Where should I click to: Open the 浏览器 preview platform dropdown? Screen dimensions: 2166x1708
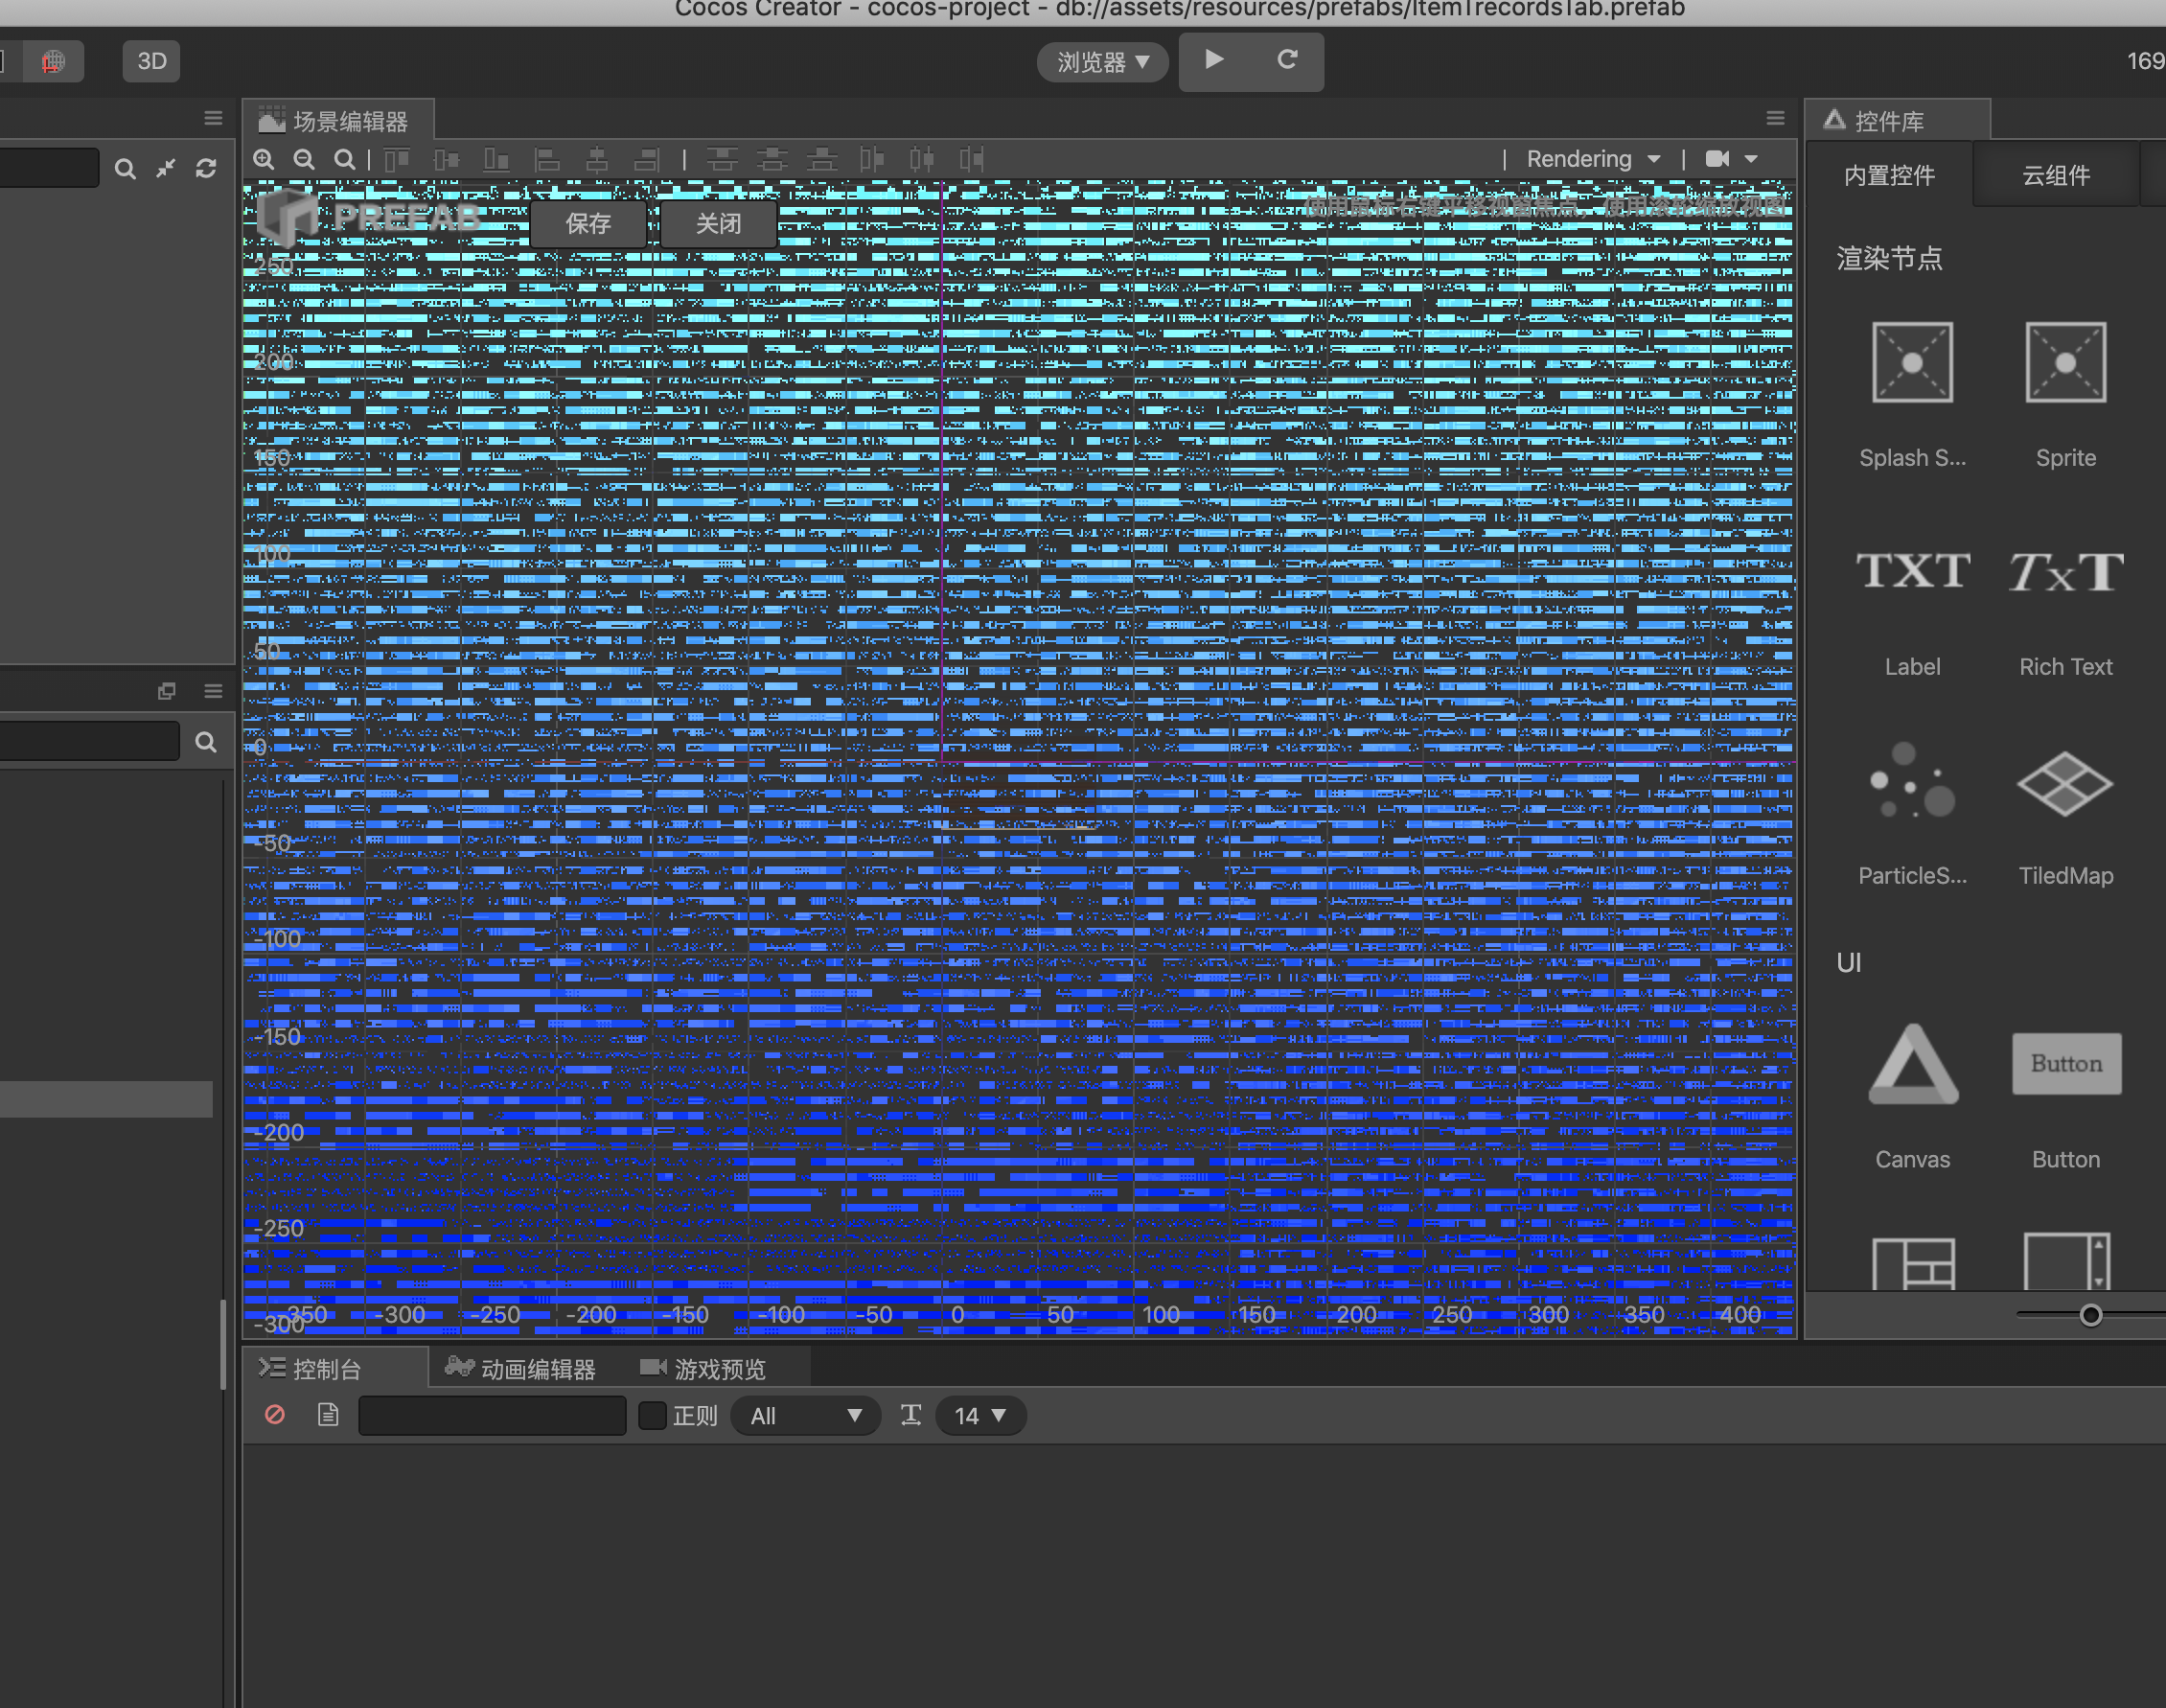click(x=1102, y=62)
